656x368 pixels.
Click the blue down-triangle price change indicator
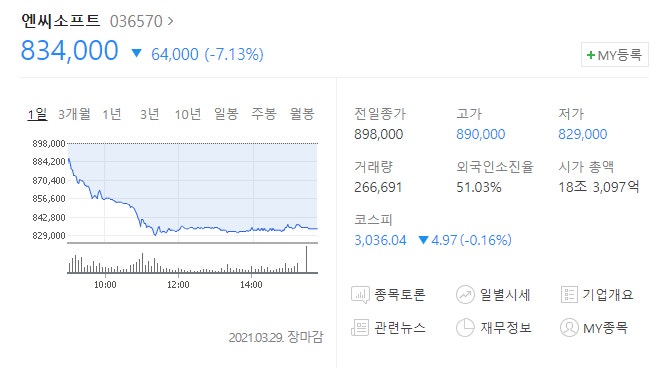pyautogui.click(x=136, y=53)
